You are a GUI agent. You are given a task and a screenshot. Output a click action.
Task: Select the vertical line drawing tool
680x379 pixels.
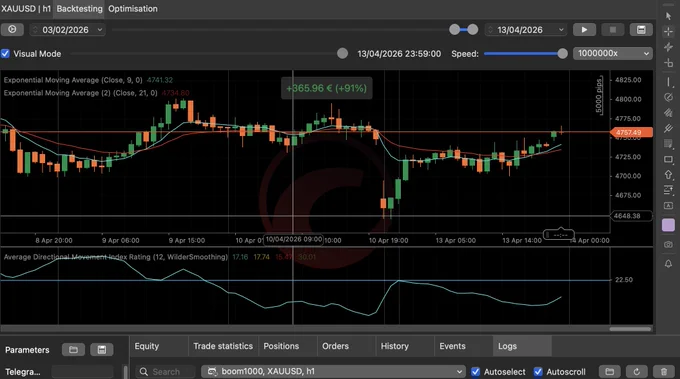click(x=668, y=82)
